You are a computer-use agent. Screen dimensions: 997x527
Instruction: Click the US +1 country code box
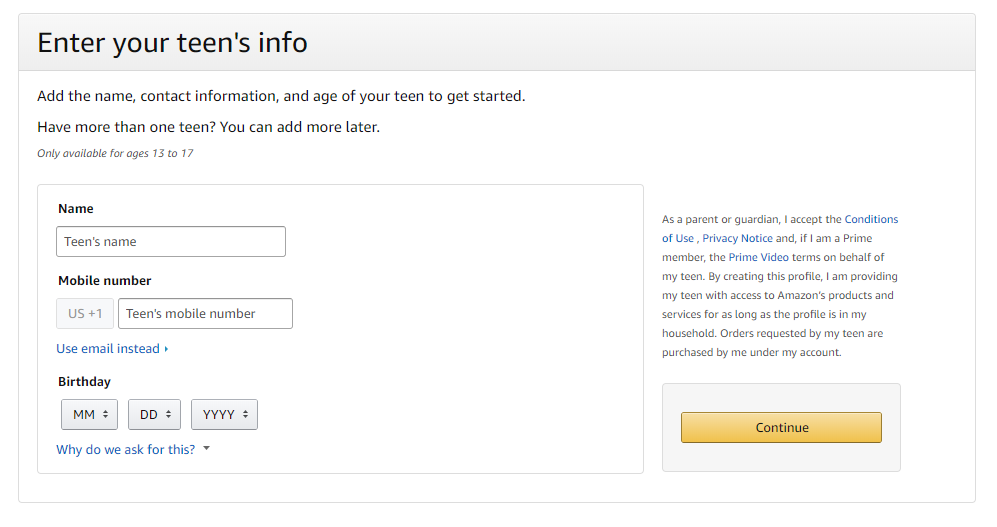coord(85,314)
